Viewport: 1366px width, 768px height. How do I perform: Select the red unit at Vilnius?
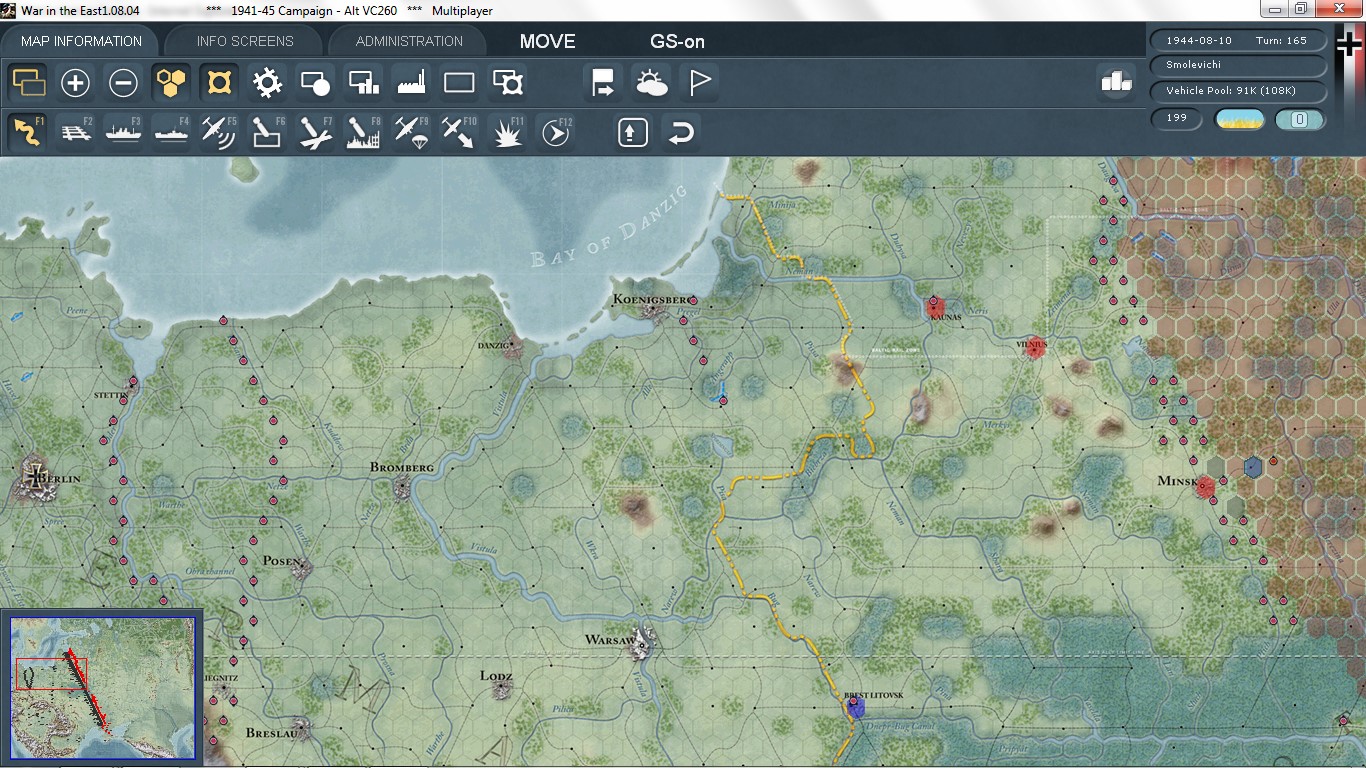tap(1036, 348)
